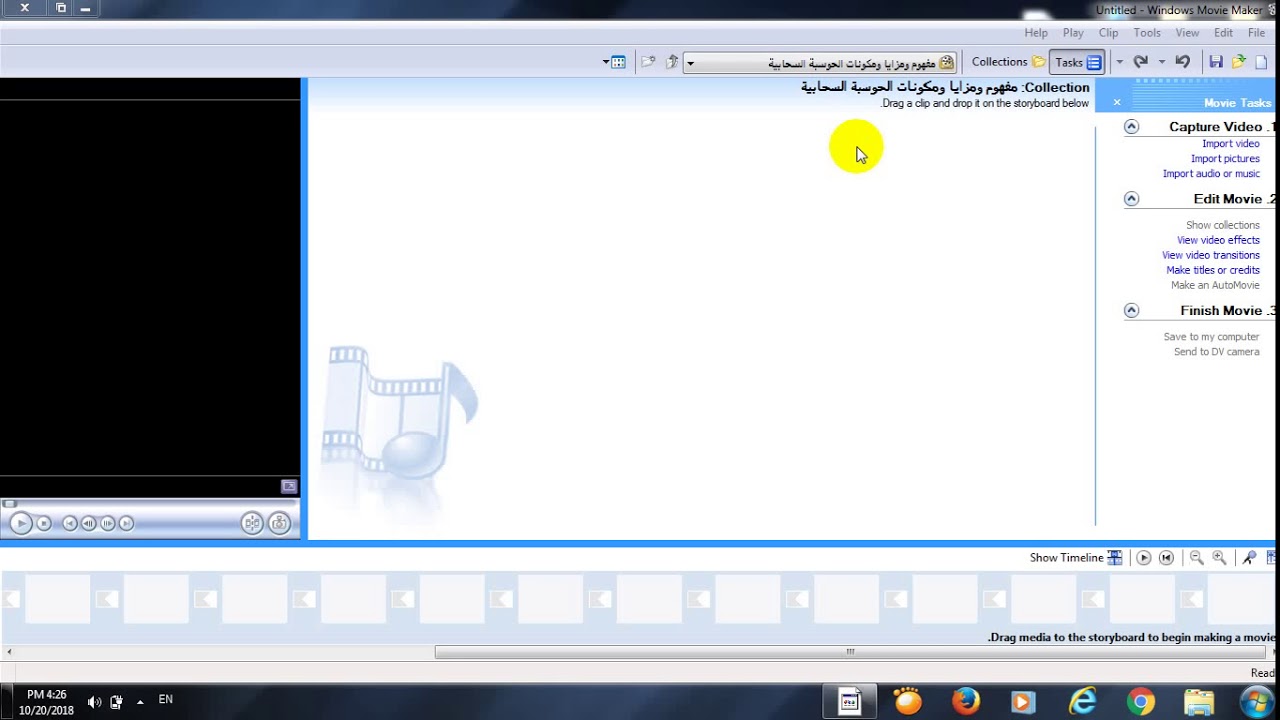Save the project with the floppy disk icon

pos(1216,62)
